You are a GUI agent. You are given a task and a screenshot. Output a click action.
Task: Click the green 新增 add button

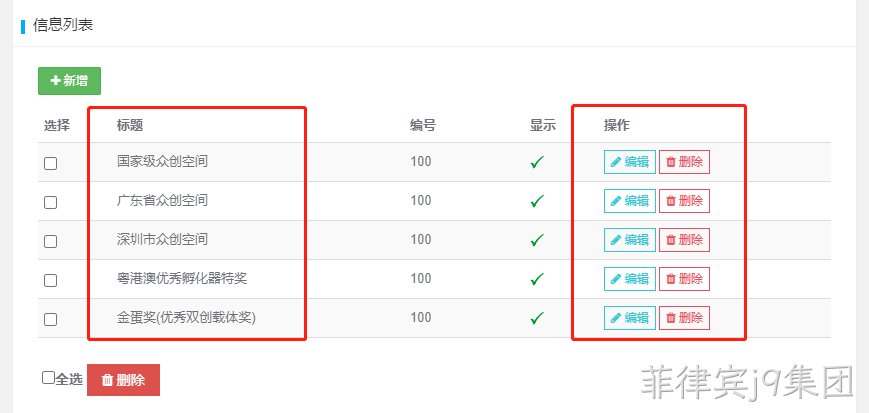69,81
